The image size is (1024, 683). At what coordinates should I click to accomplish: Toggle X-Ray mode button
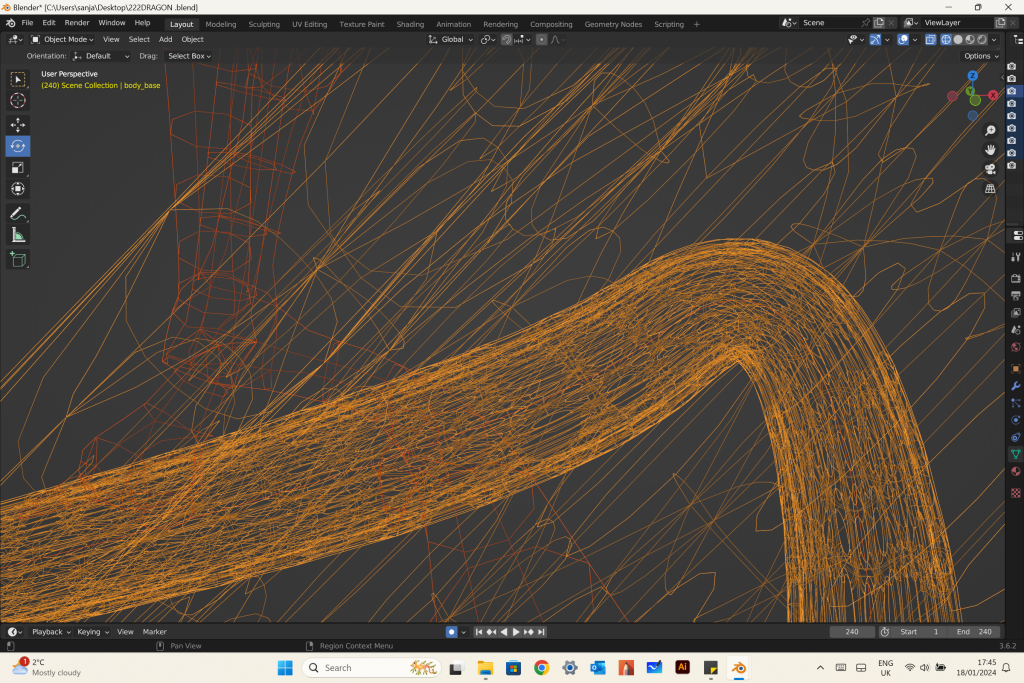pos(931,40)
